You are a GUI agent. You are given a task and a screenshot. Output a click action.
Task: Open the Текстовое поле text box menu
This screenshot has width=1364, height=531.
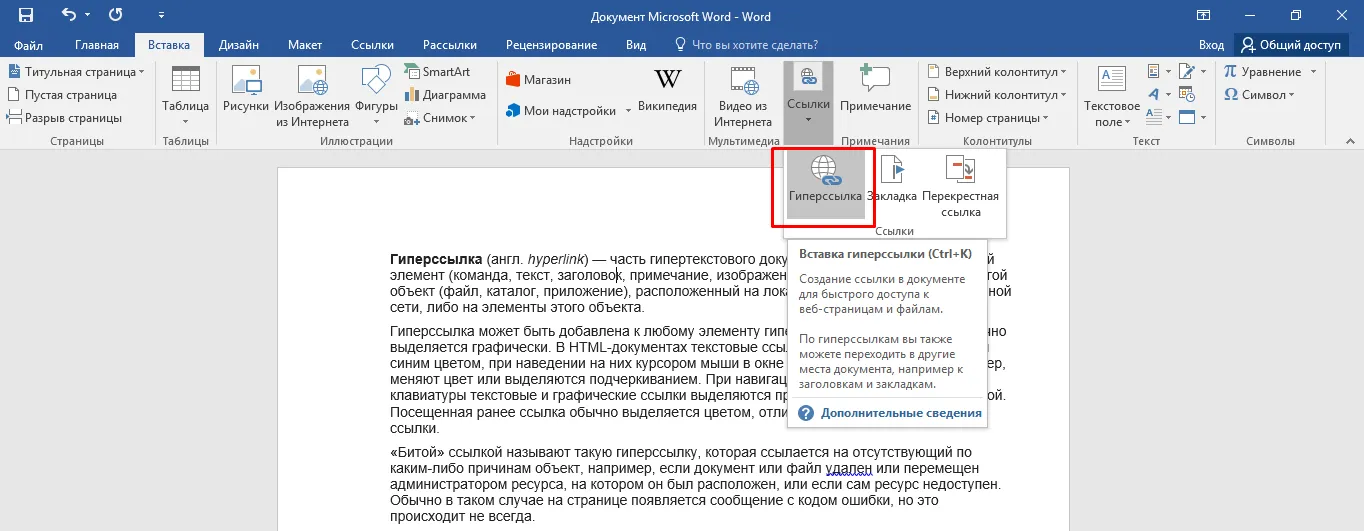coord(1112,96)
